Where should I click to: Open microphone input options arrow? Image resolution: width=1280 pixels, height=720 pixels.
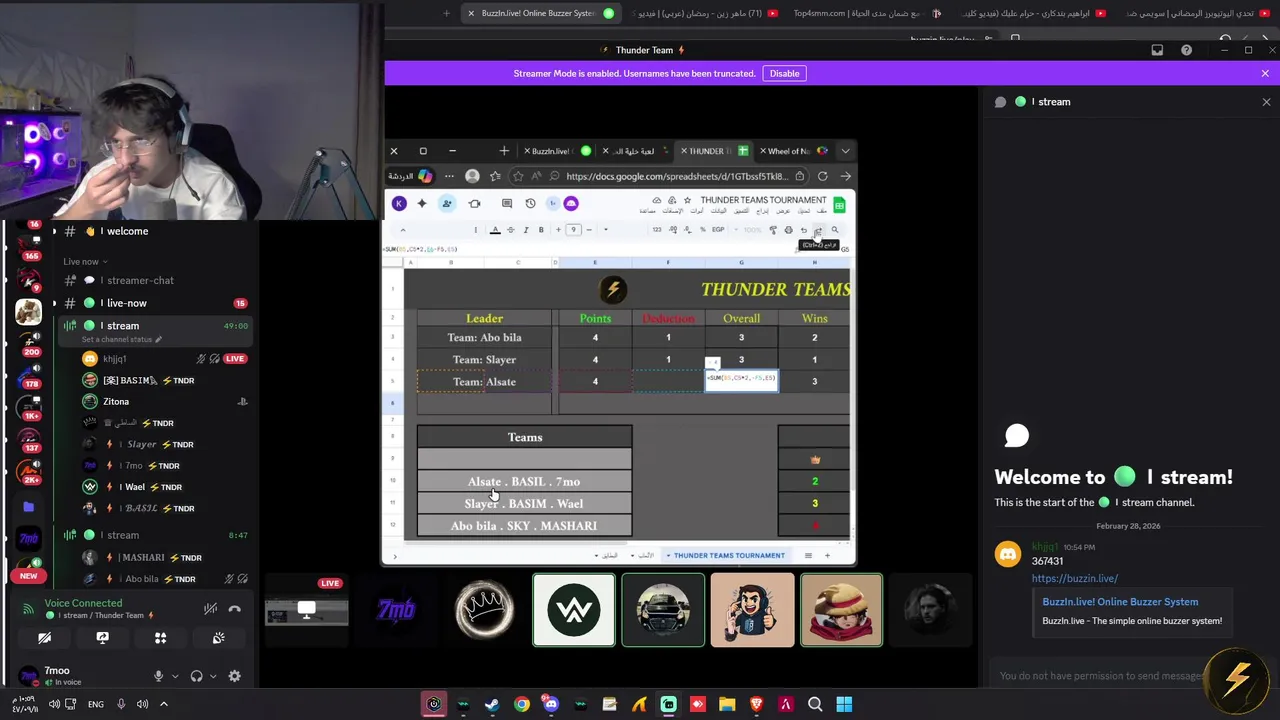[x=175, y=677]
